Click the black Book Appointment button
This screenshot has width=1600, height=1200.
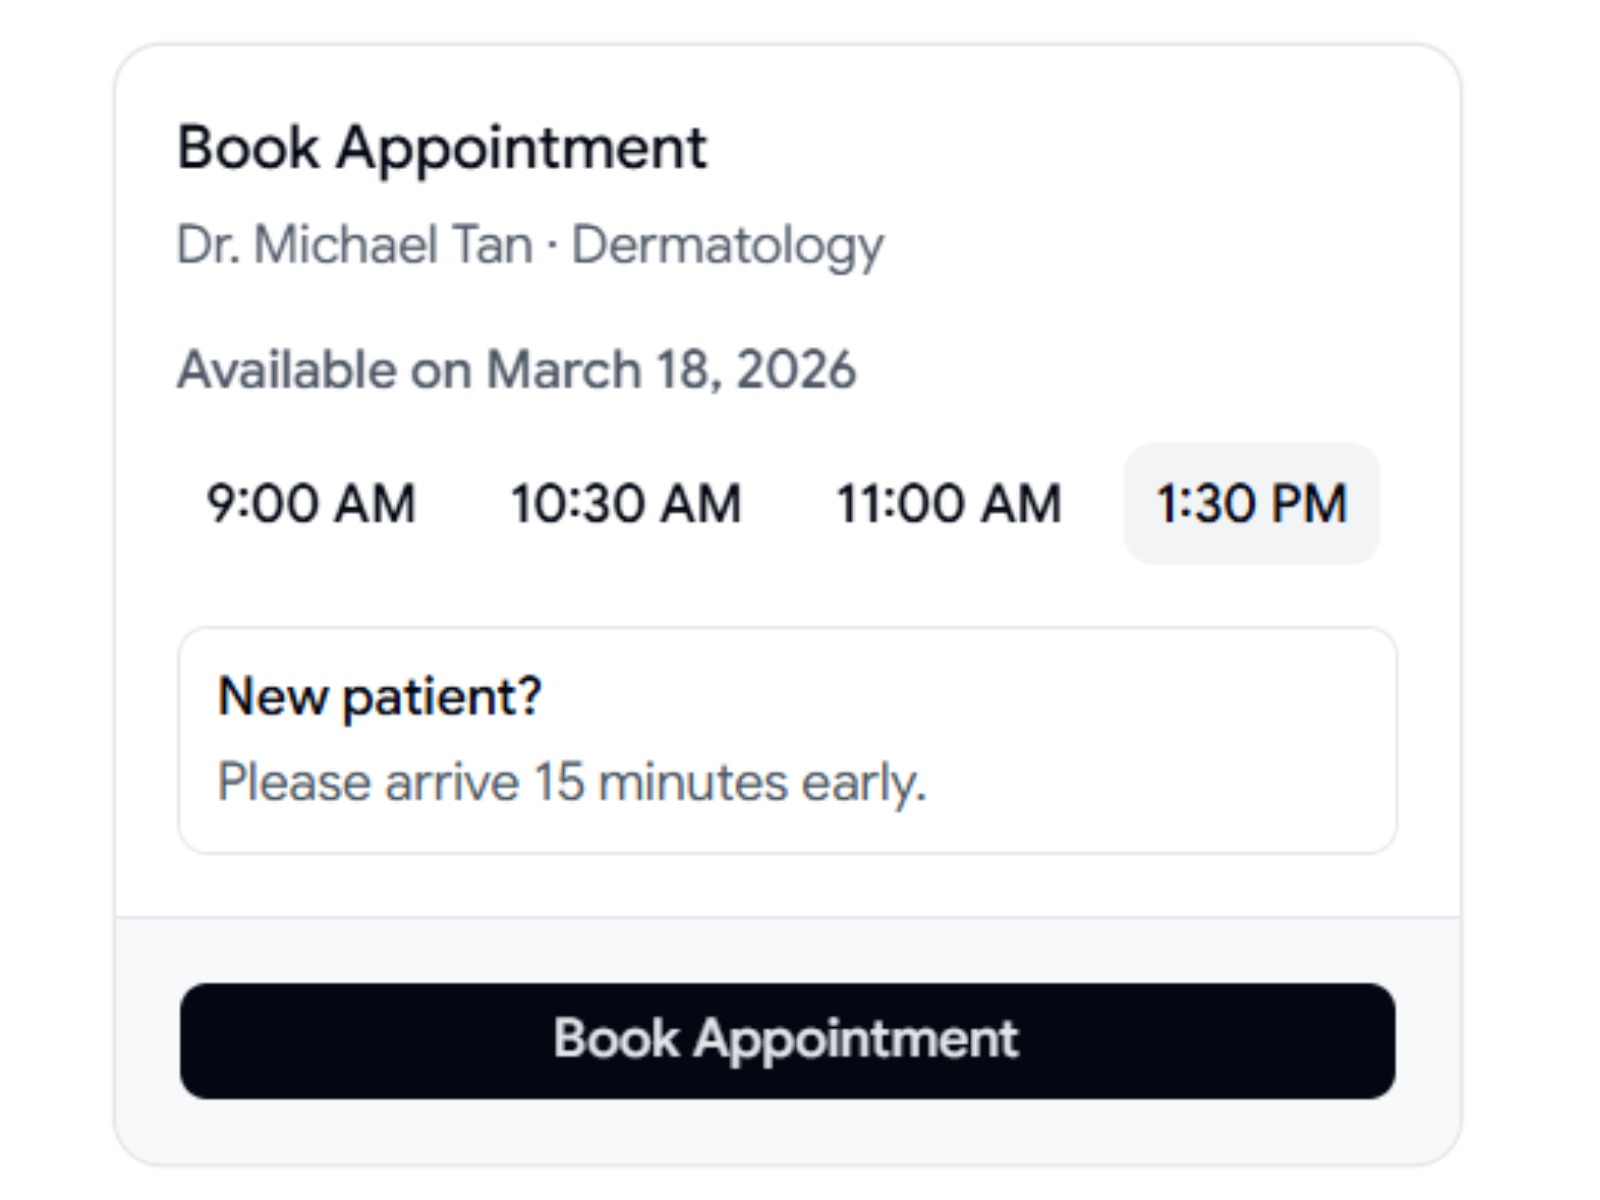[788, 1041]
